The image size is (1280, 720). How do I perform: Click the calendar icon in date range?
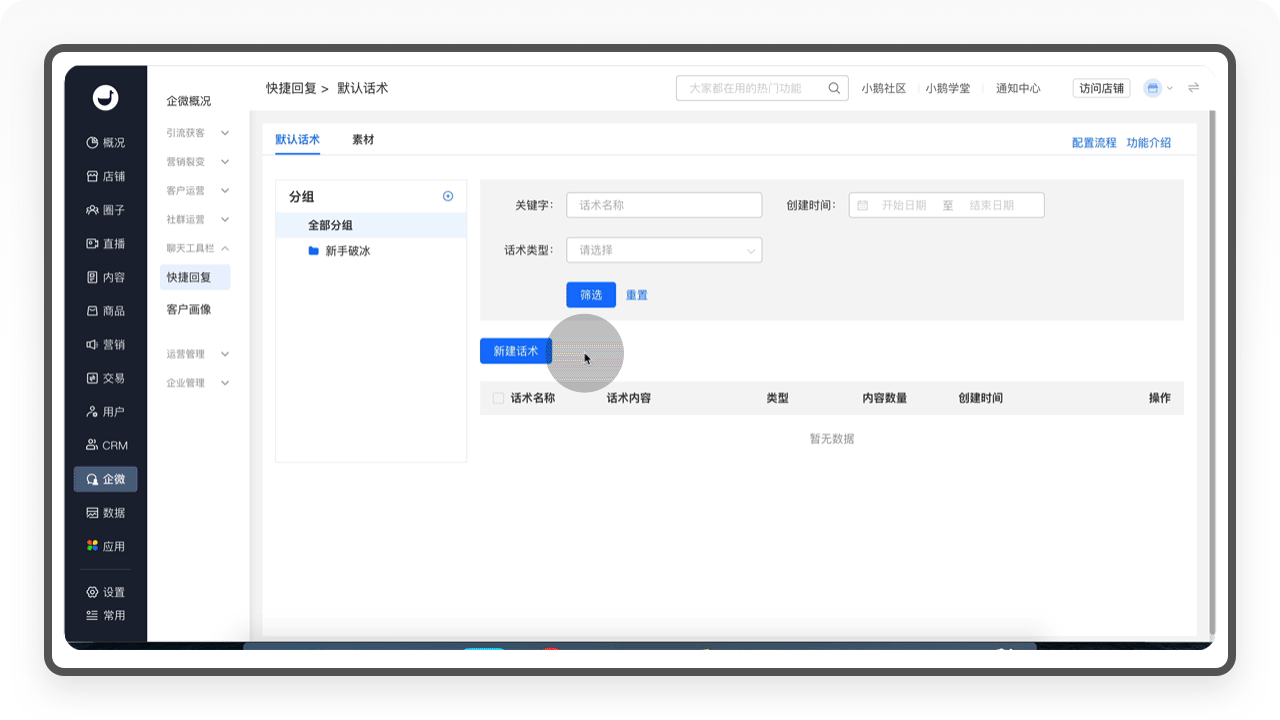click(863, 205)
